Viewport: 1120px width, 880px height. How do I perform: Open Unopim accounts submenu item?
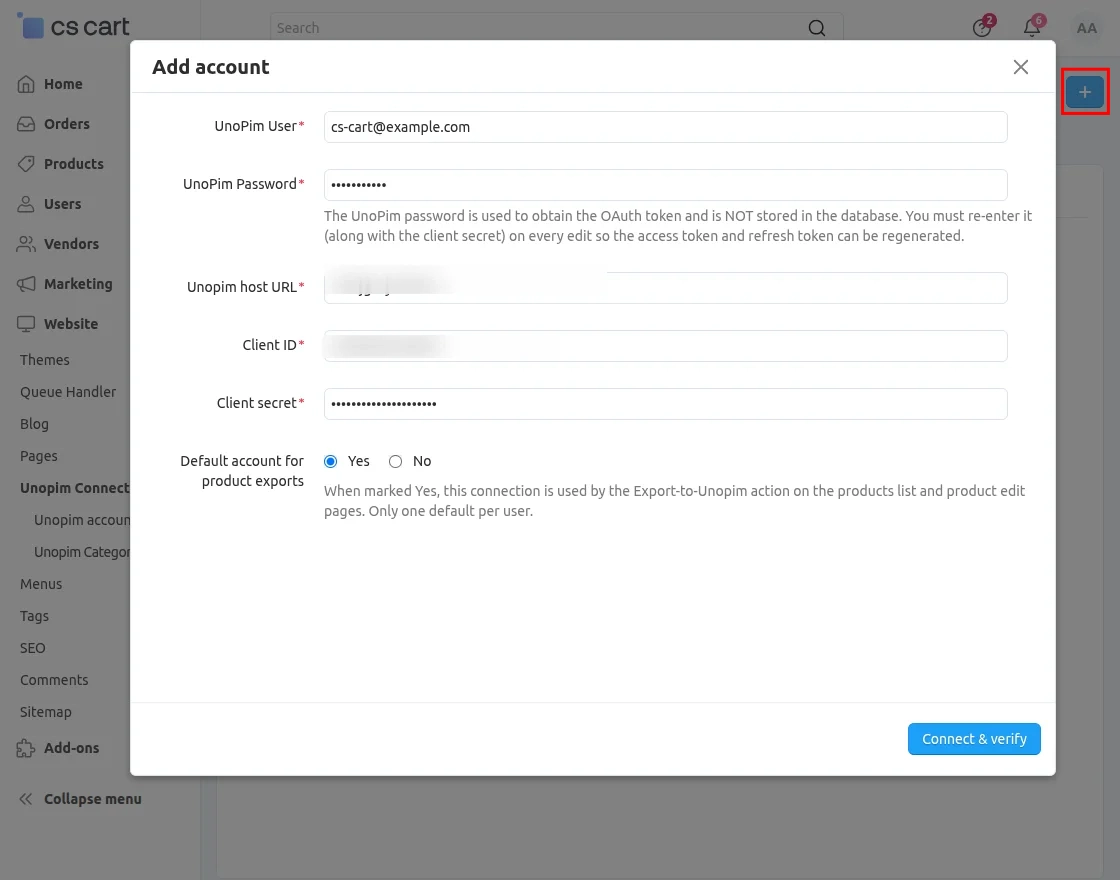(82, 521)
